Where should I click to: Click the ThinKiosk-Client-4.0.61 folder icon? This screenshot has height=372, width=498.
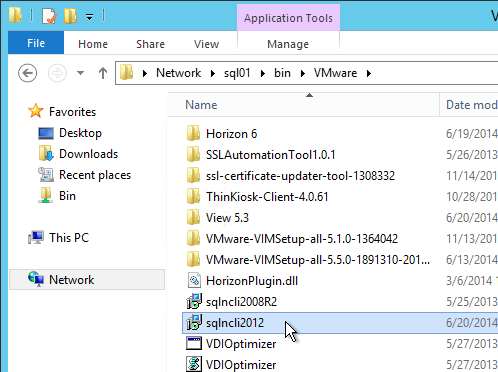coord(193,196)
